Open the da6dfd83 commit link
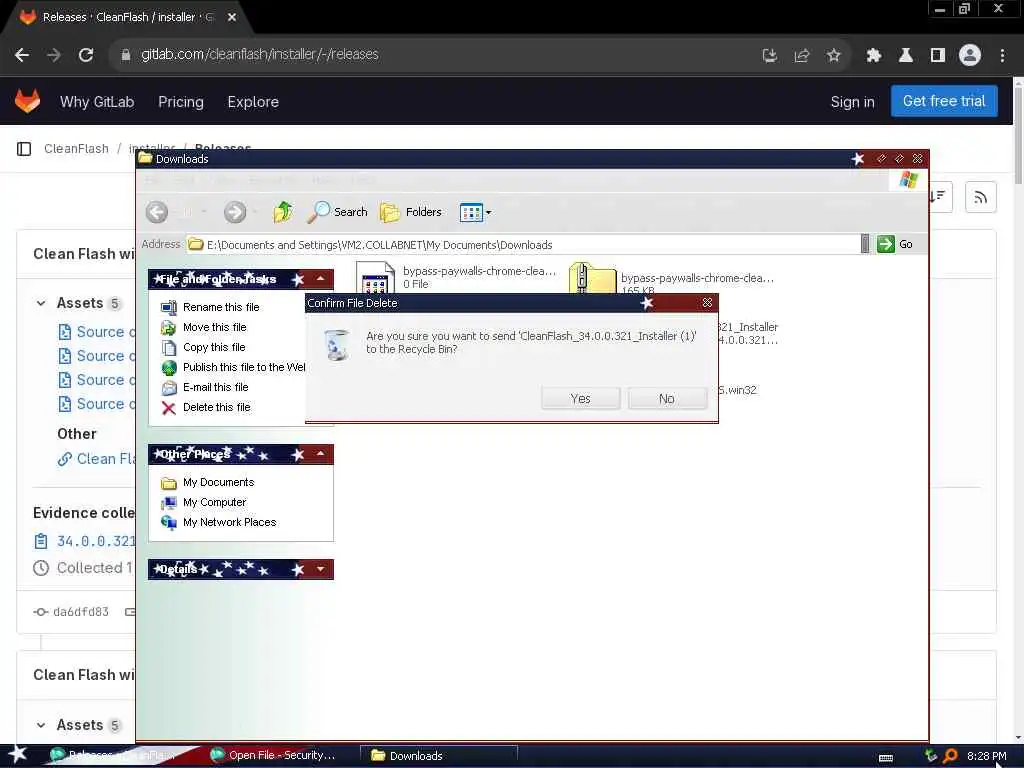Viewport: 1024px width, 768px height. [x=80, y=612]
